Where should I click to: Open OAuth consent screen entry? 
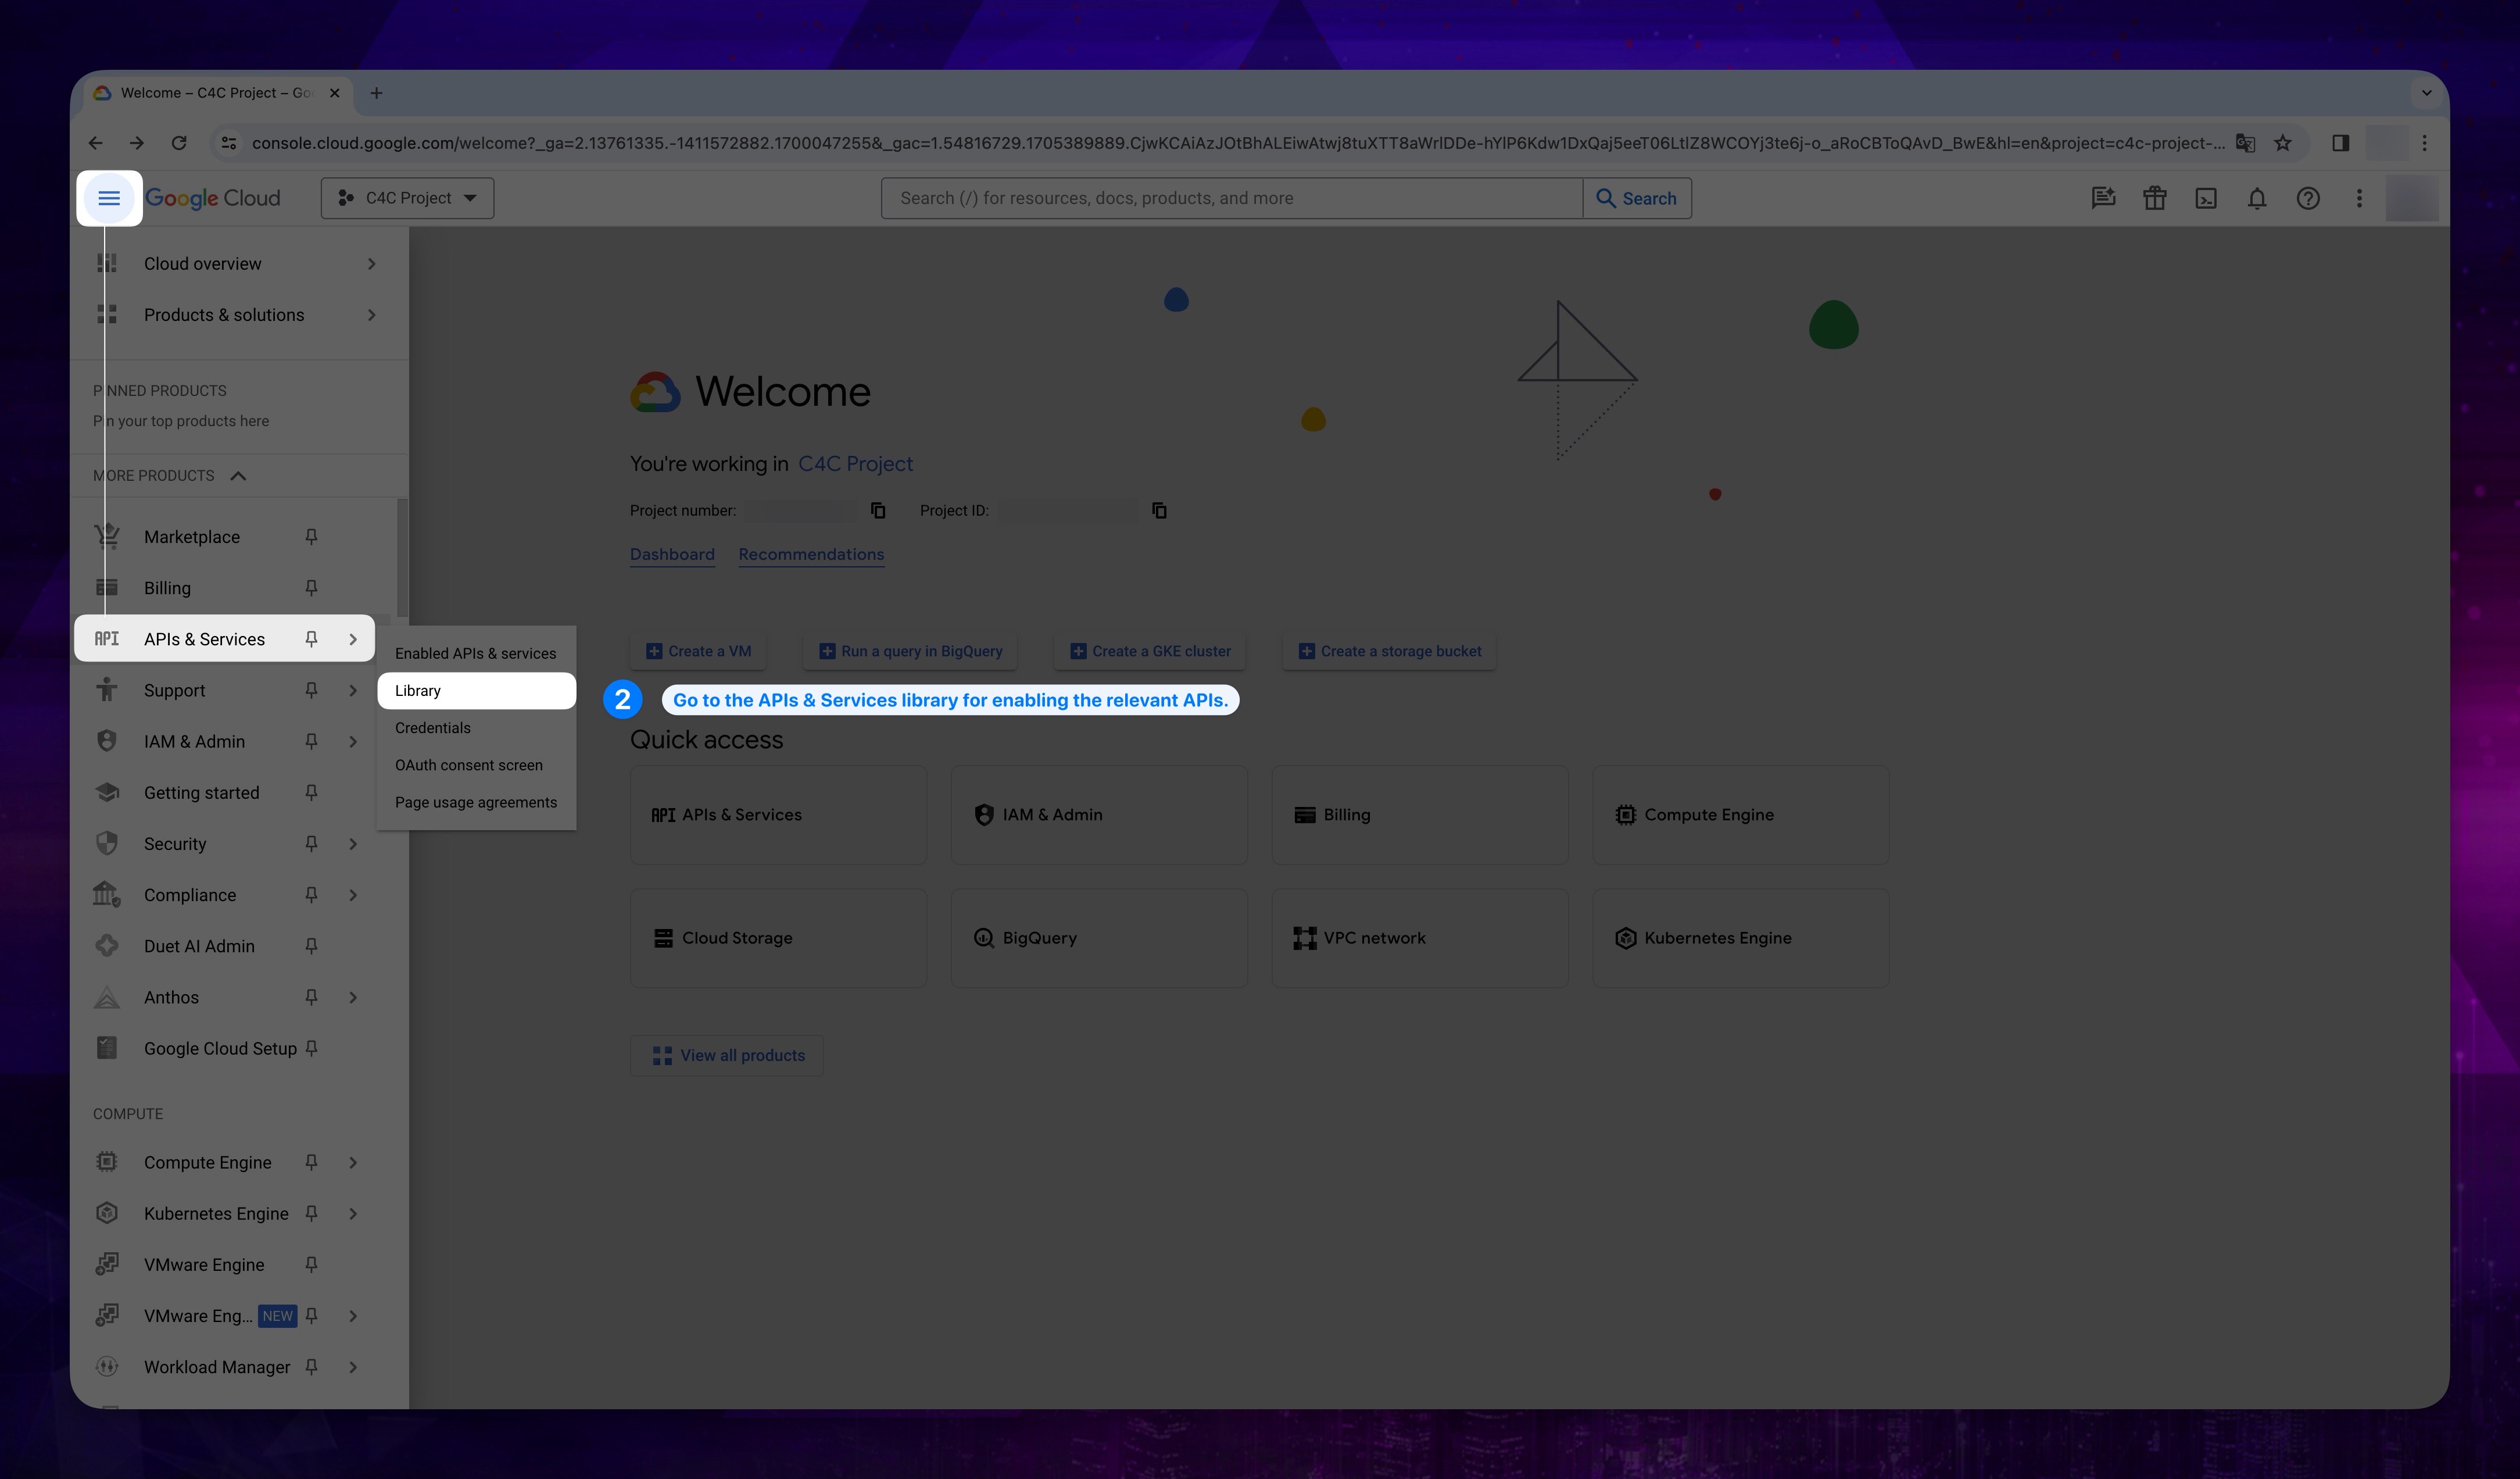(x=476, y=765)
